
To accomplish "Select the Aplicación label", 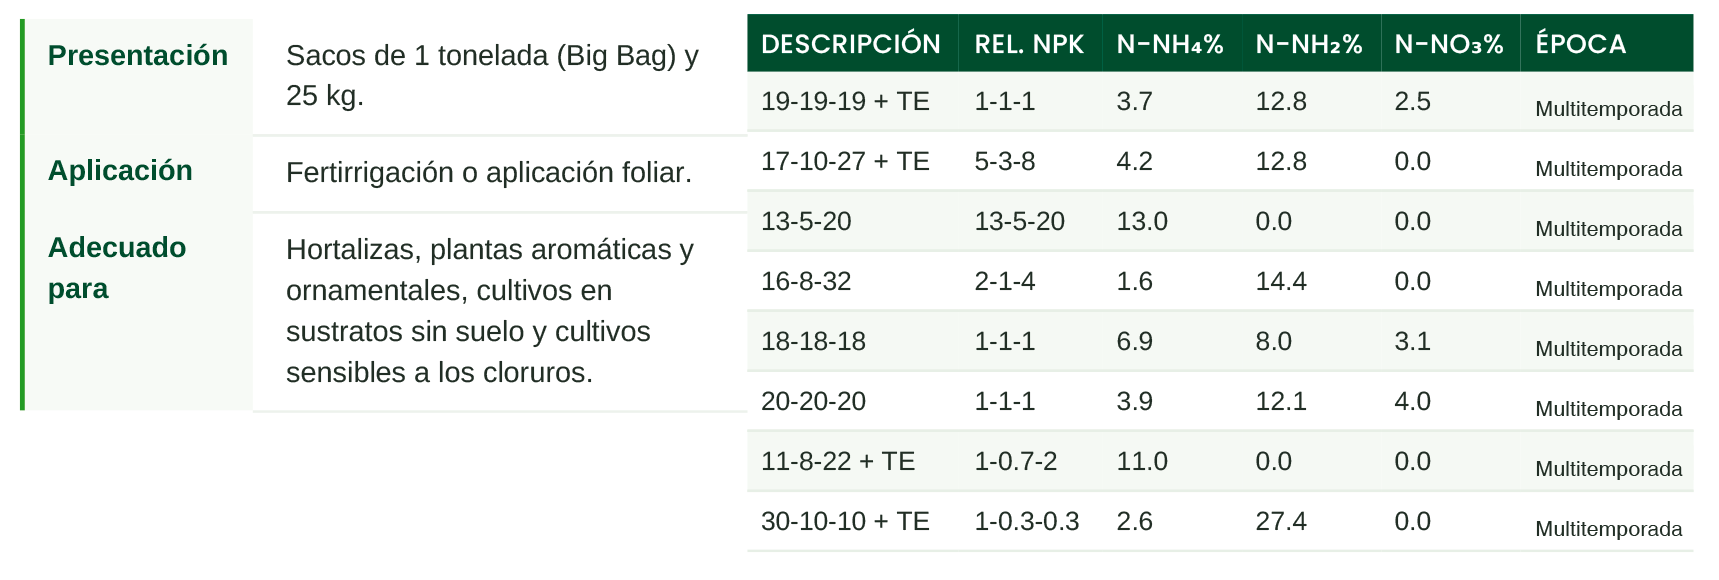I will click(x=120, y=170).
